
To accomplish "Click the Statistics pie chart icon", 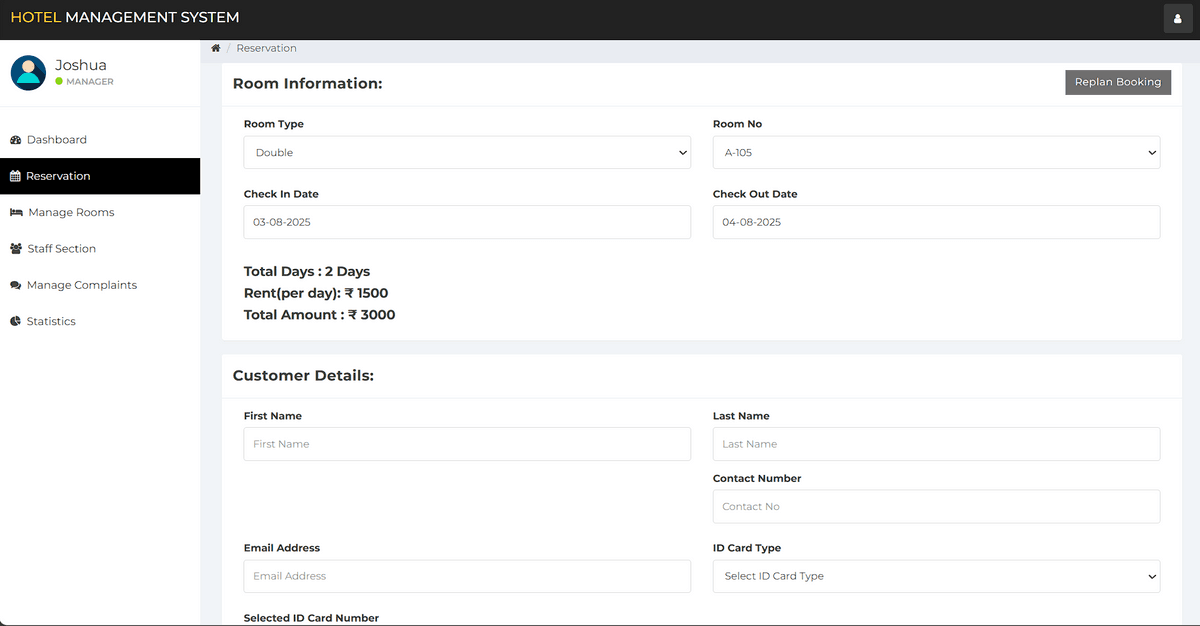I will coord(15,321).
